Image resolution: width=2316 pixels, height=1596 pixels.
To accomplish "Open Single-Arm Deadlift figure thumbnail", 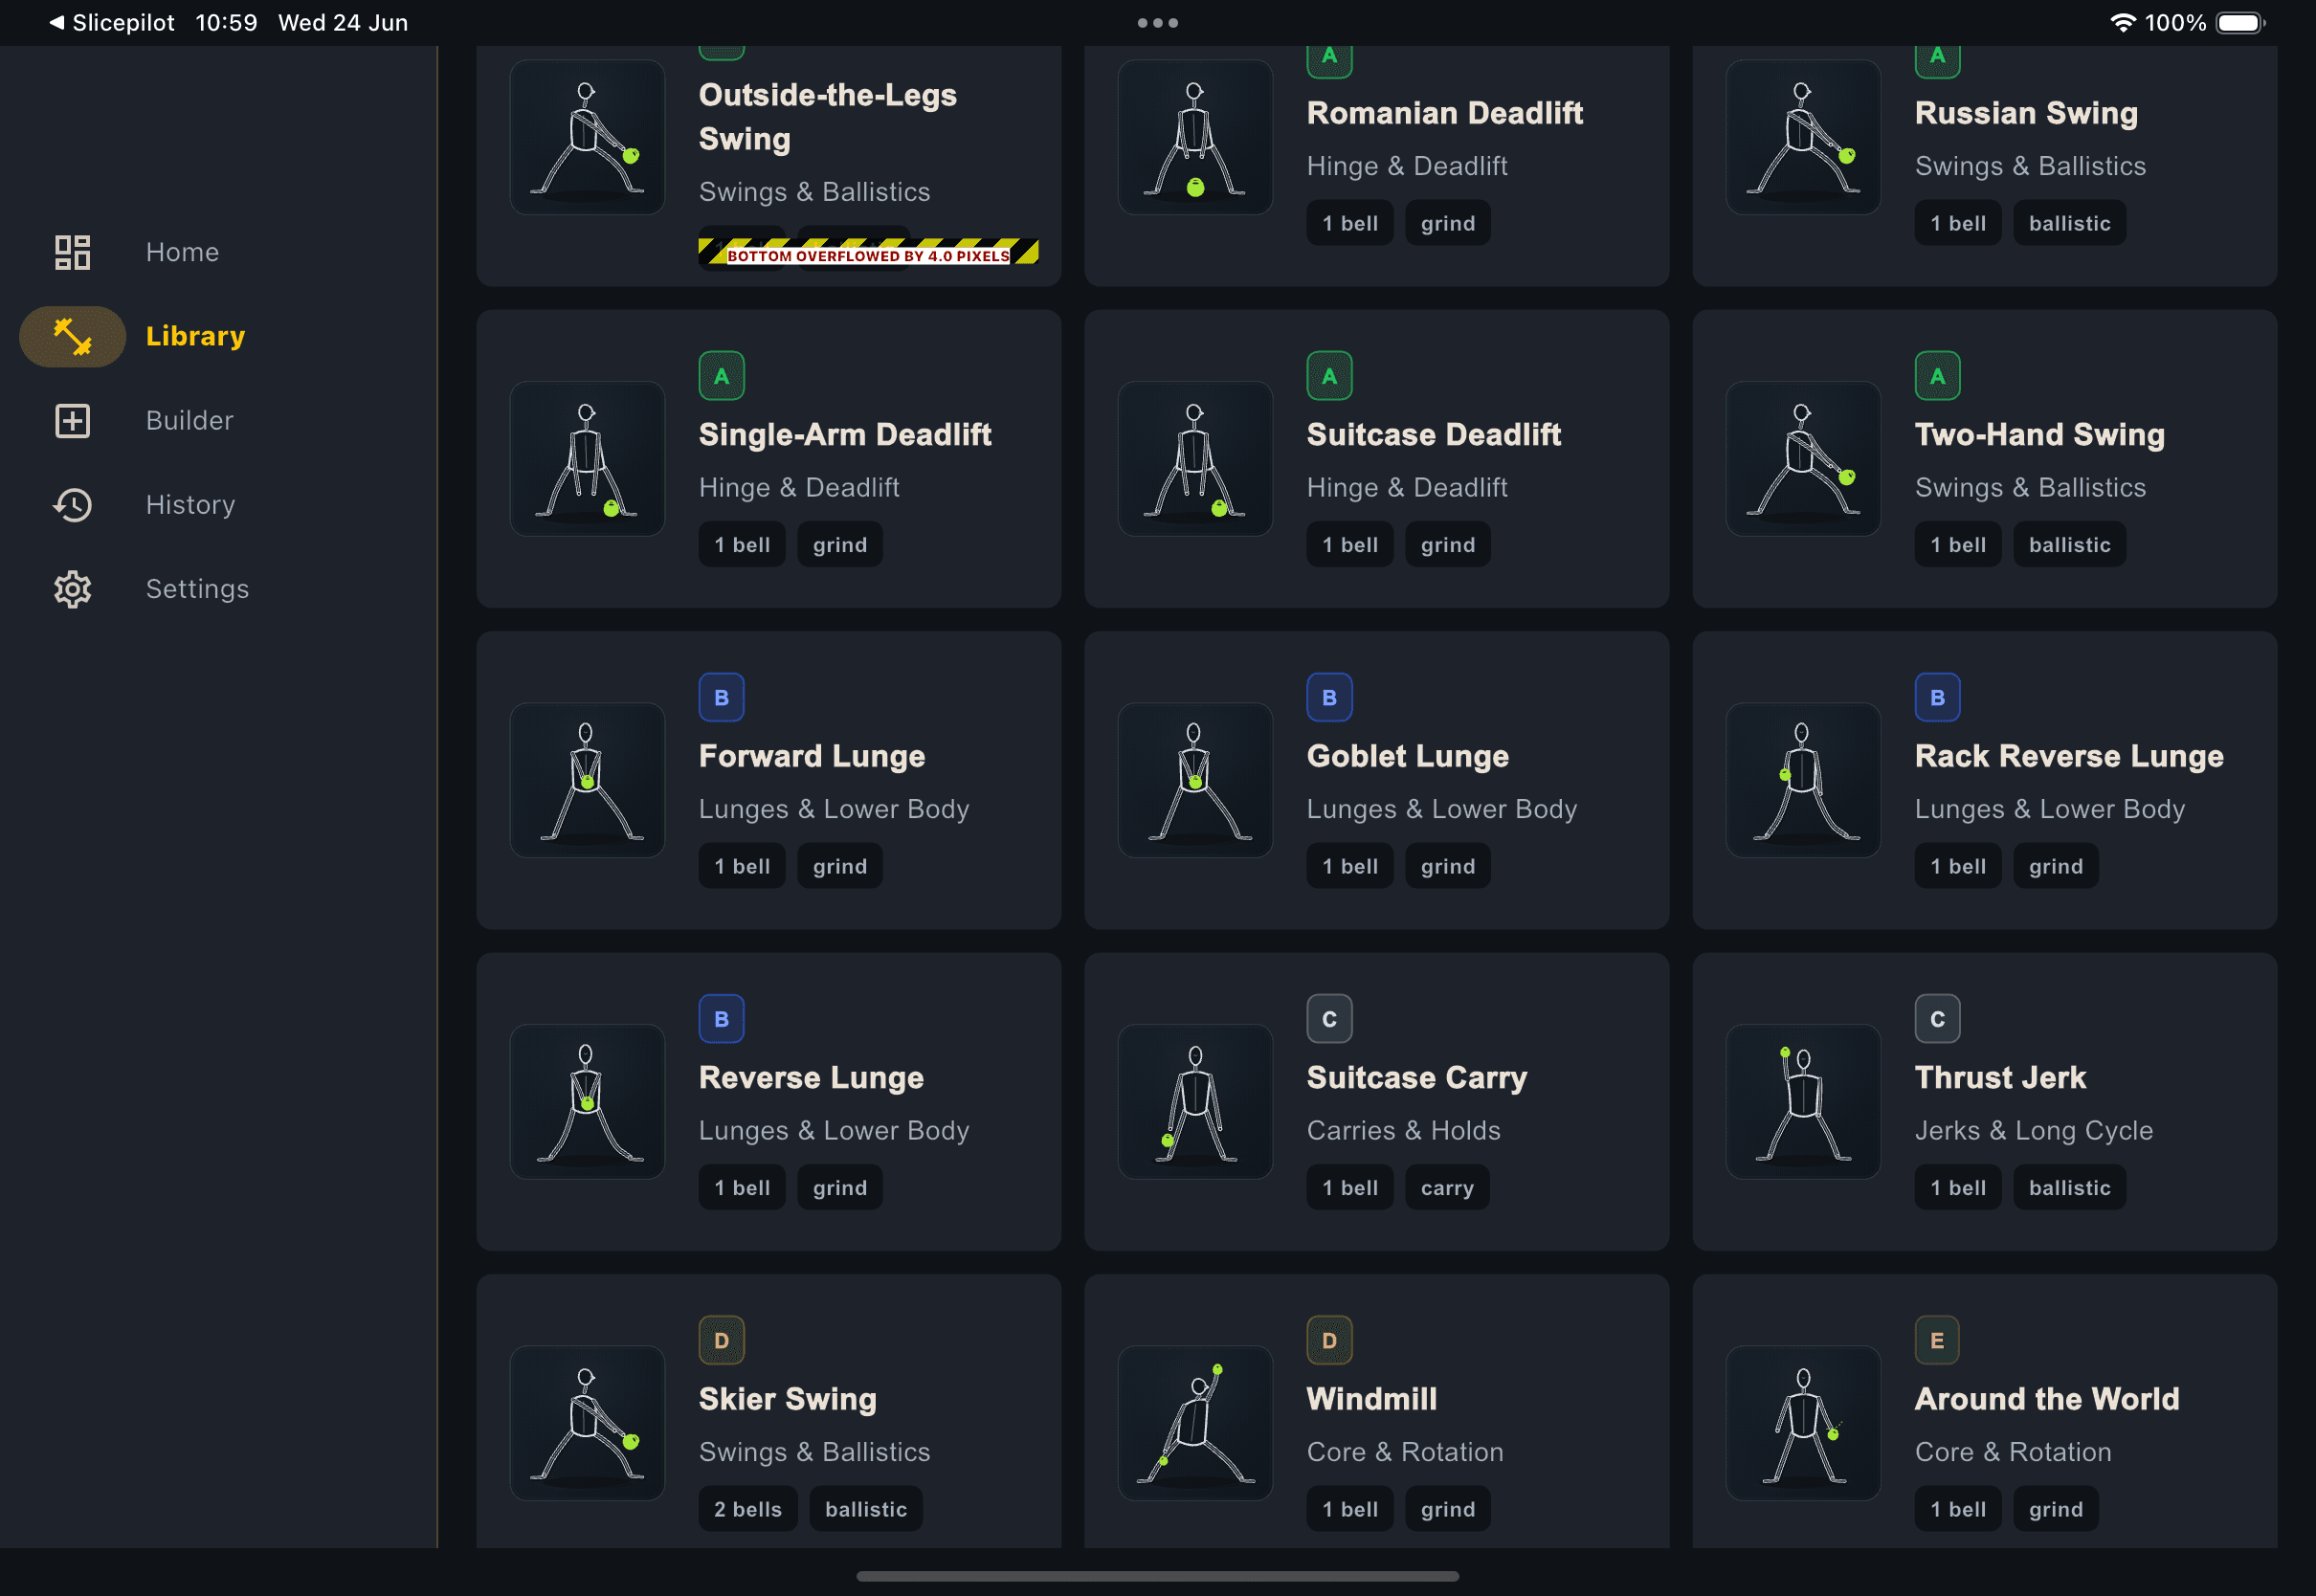I will click(587, 458).
